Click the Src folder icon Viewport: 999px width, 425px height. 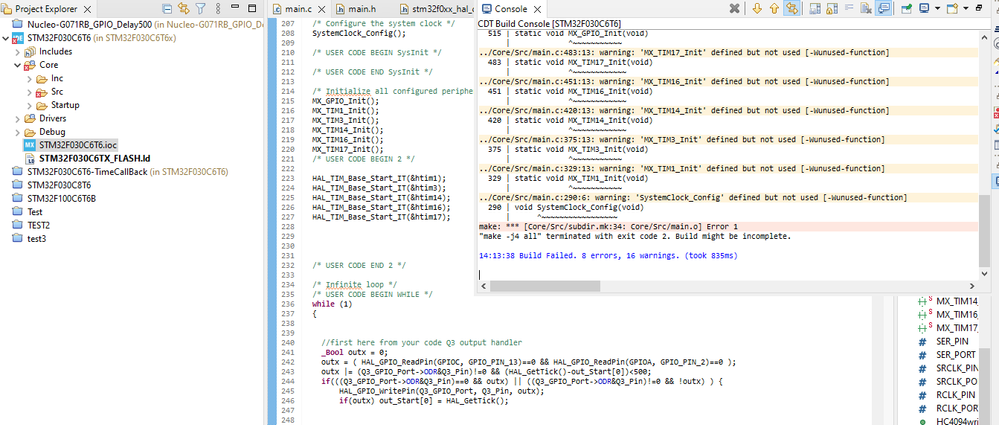(x=41, y=92)
